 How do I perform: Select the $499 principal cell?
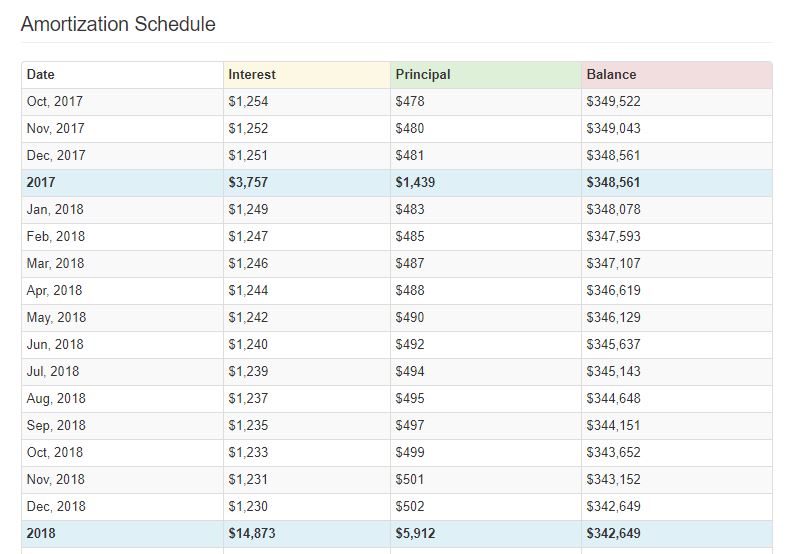click(410, 452)
